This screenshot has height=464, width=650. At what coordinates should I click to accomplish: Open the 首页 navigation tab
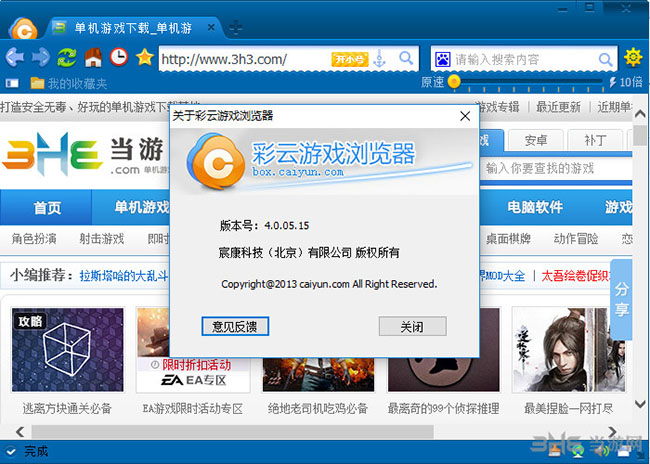tap(46, 207)
